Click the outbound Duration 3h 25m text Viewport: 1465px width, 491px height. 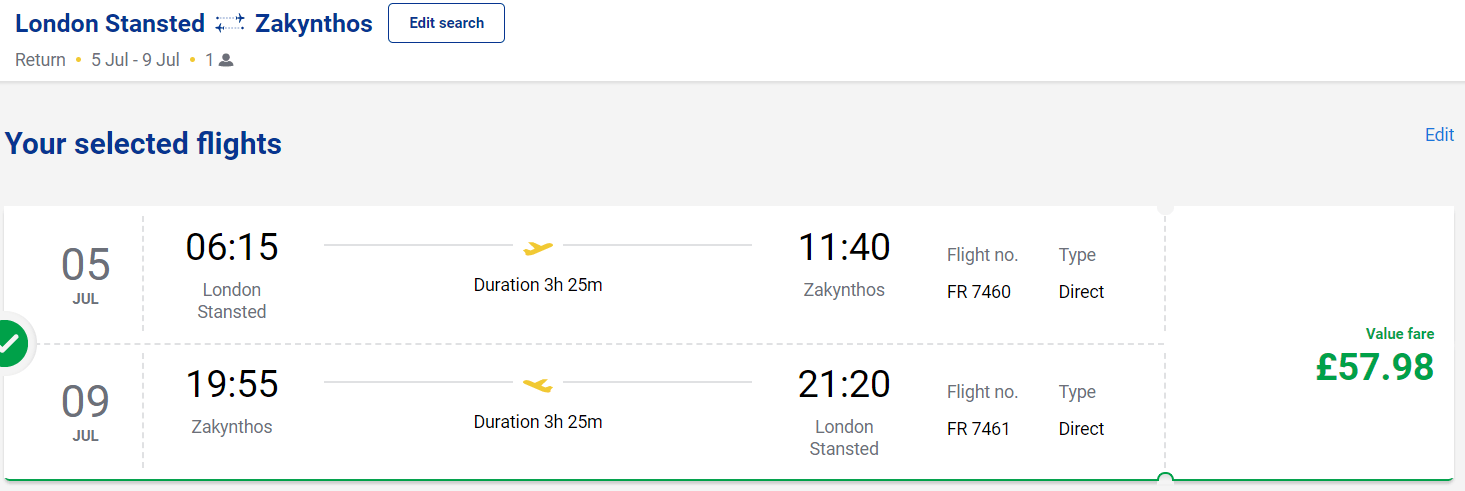538,285
